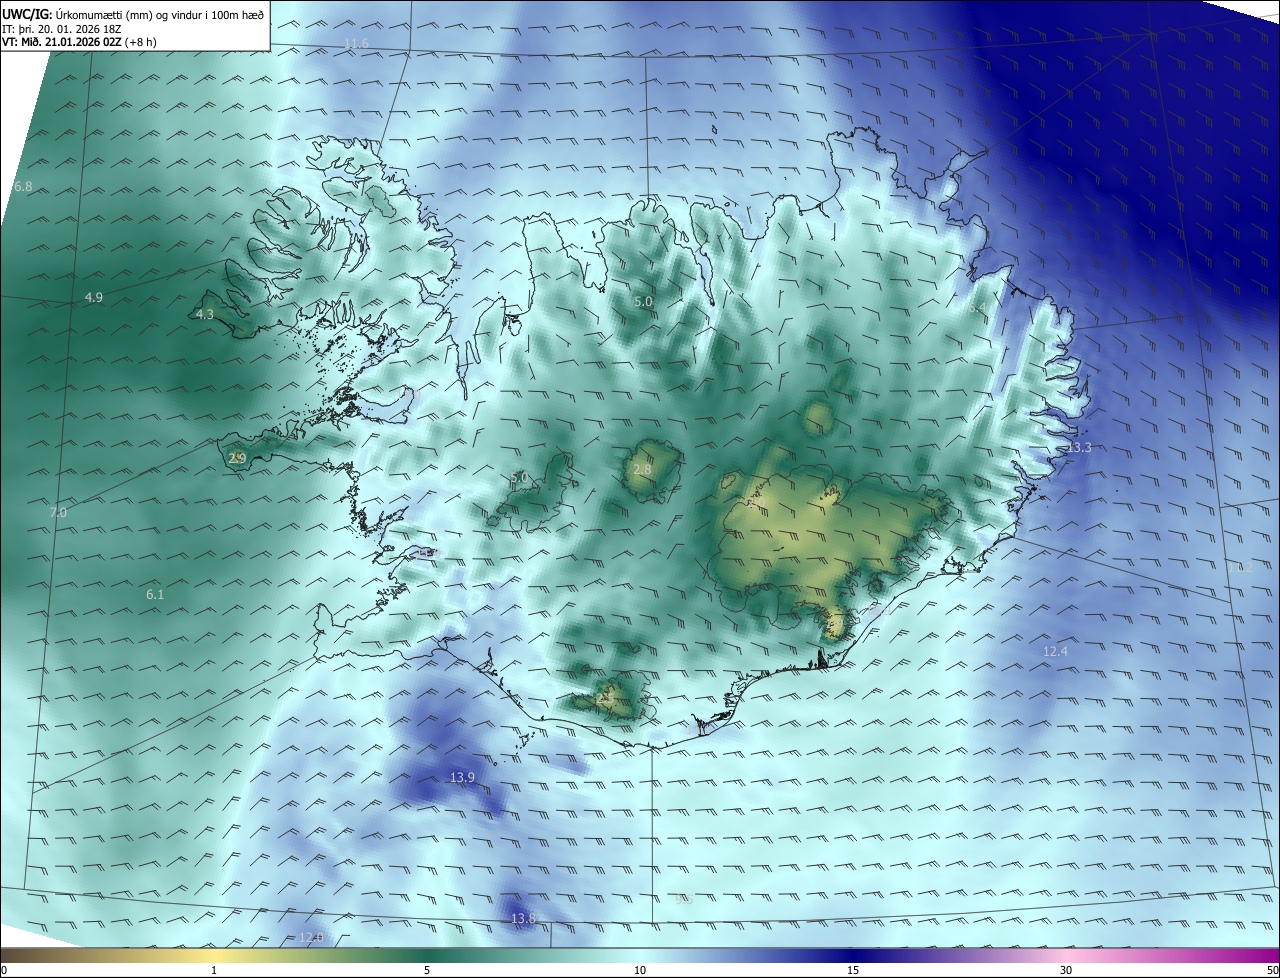
Task: Click the color scale tick labeled 10
Action: 640,971
